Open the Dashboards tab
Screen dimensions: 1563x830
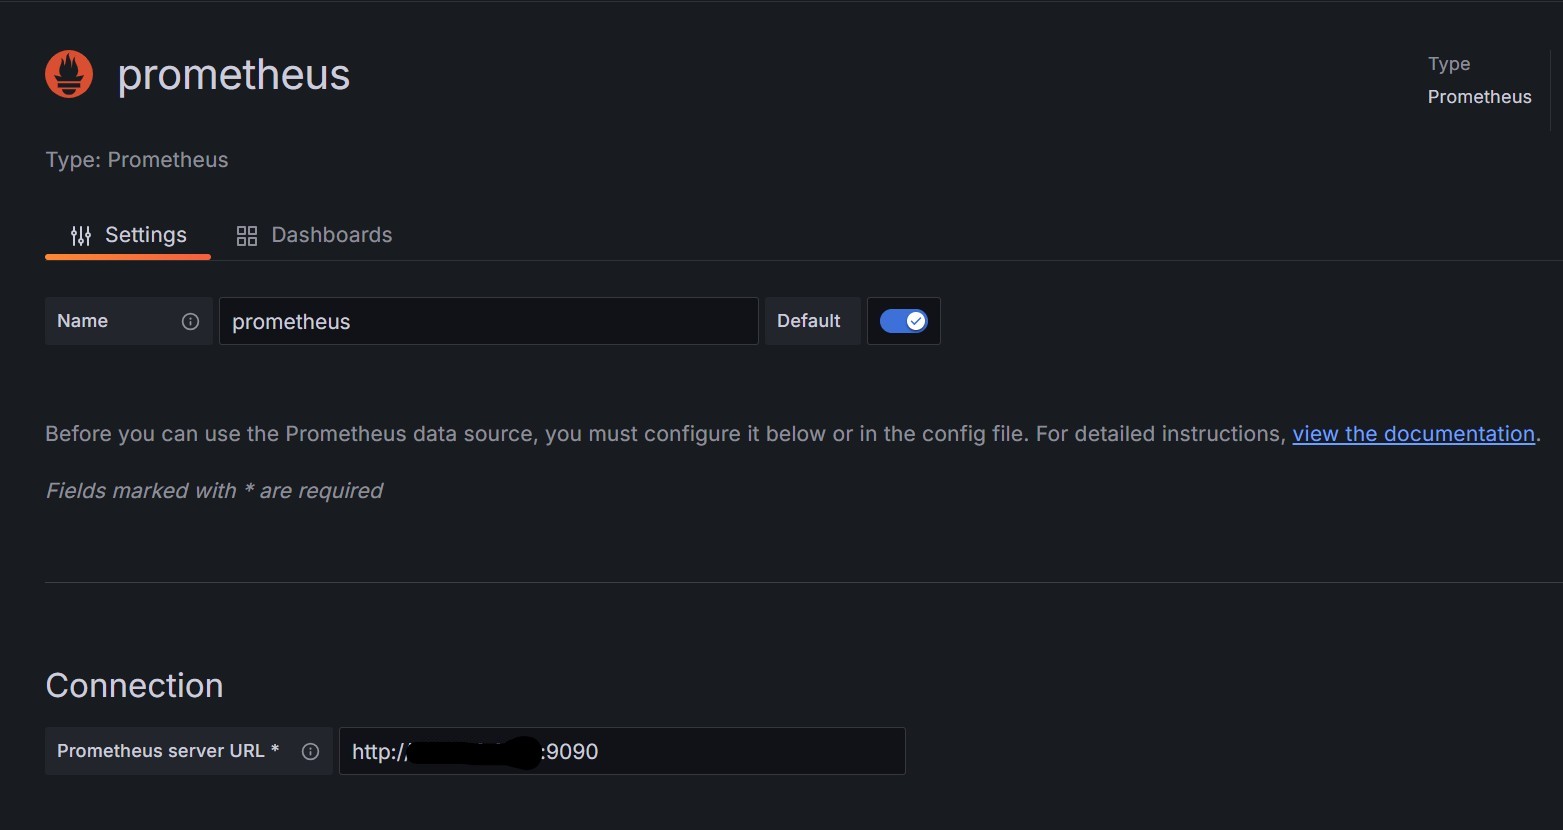point(314,235)
